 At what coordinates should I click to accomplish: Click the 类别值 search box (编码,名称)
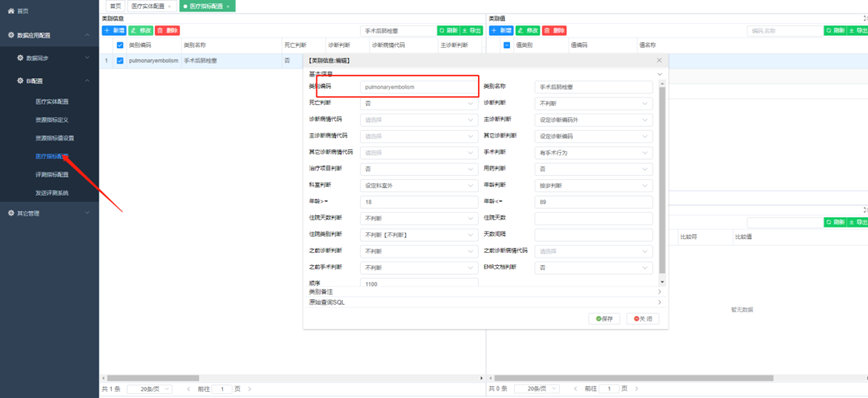point(784,30)
